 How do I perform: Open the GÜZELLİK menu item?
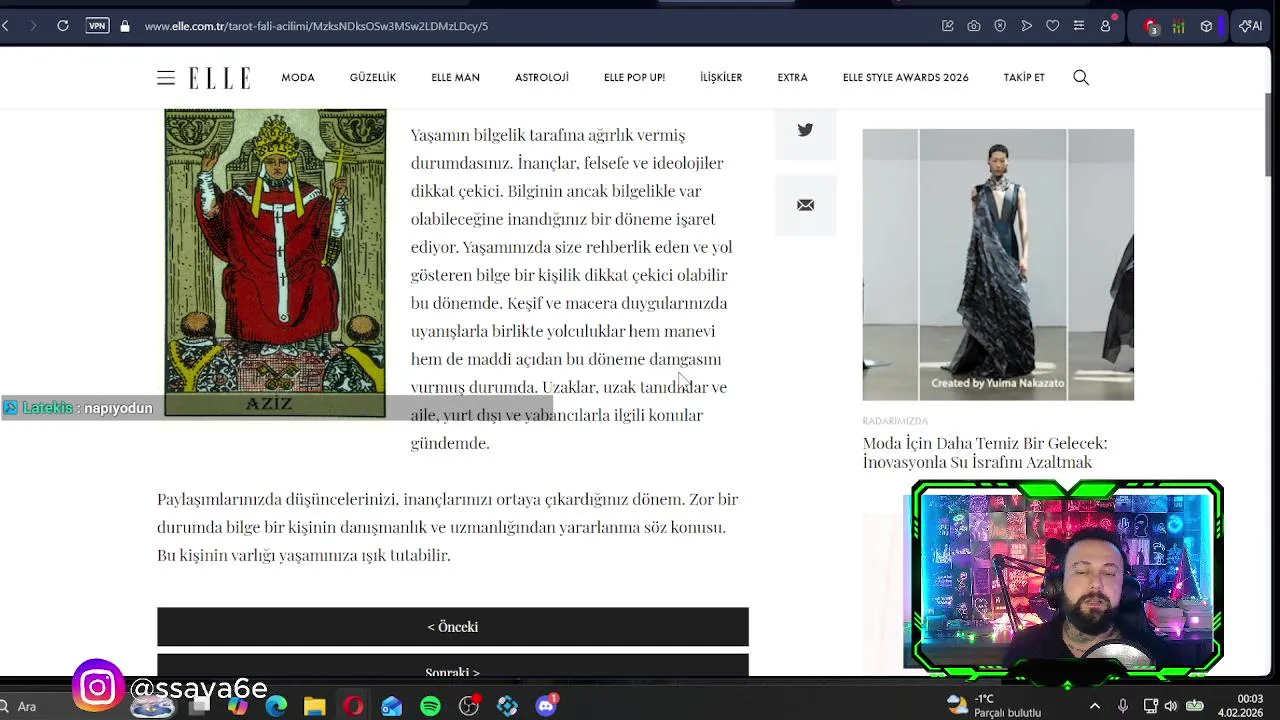click(373, 77)
